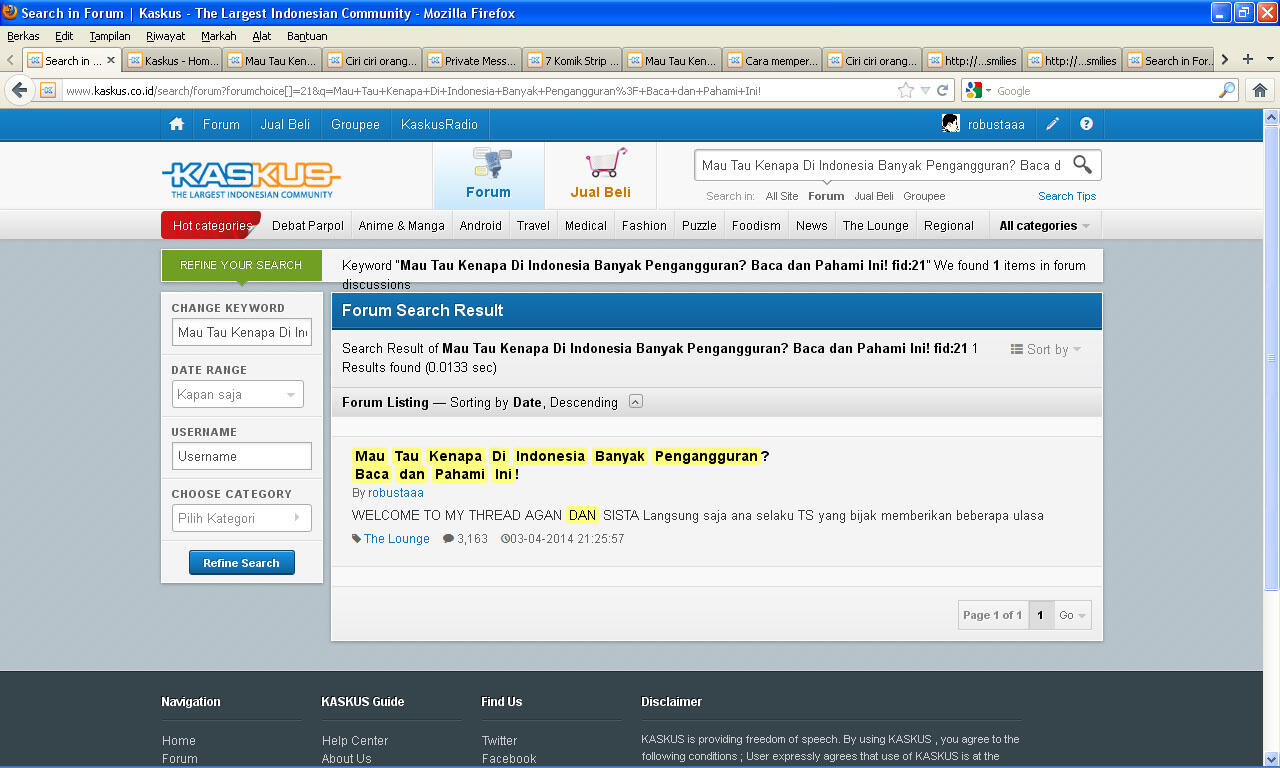Open the Firefox home button
1280x768 pixels.
tap(1260, 90)
